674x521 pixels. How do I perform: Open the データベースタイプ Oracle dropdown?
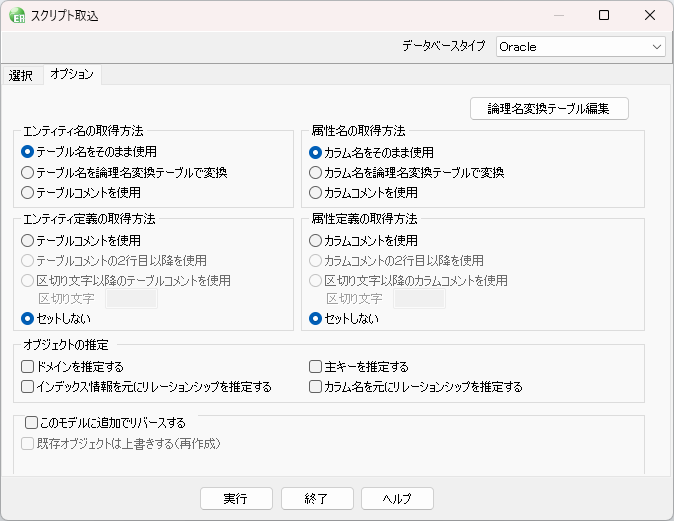581,46
